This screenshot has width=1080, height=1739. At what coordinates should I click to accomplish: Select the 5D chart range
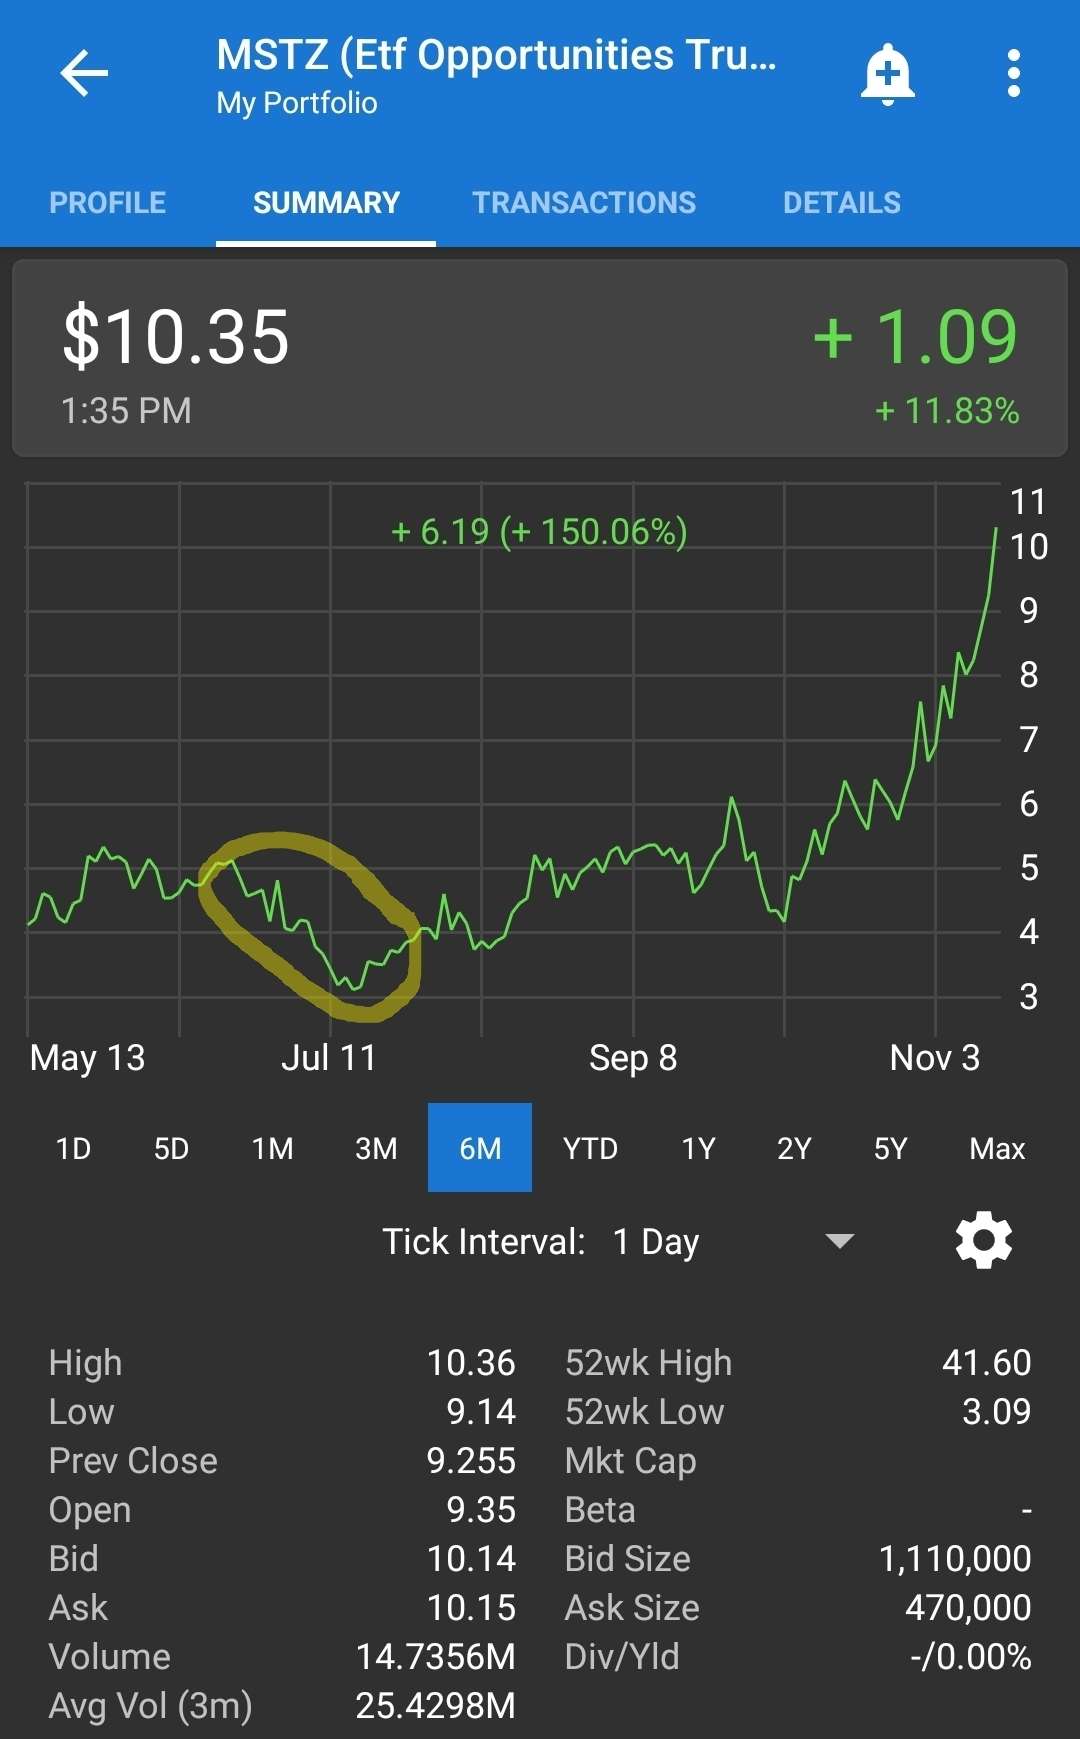tap(171, 1148)
